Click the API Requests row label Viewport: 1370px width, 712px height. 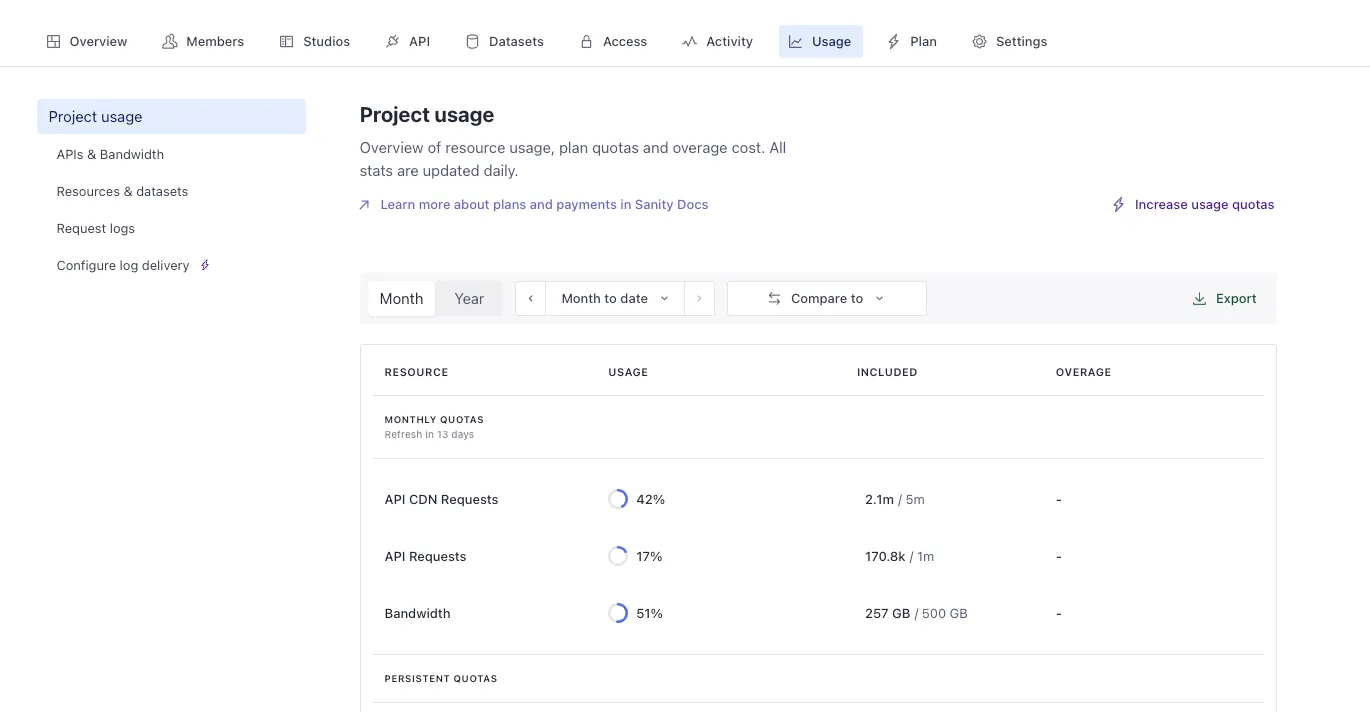pos(425,557)
